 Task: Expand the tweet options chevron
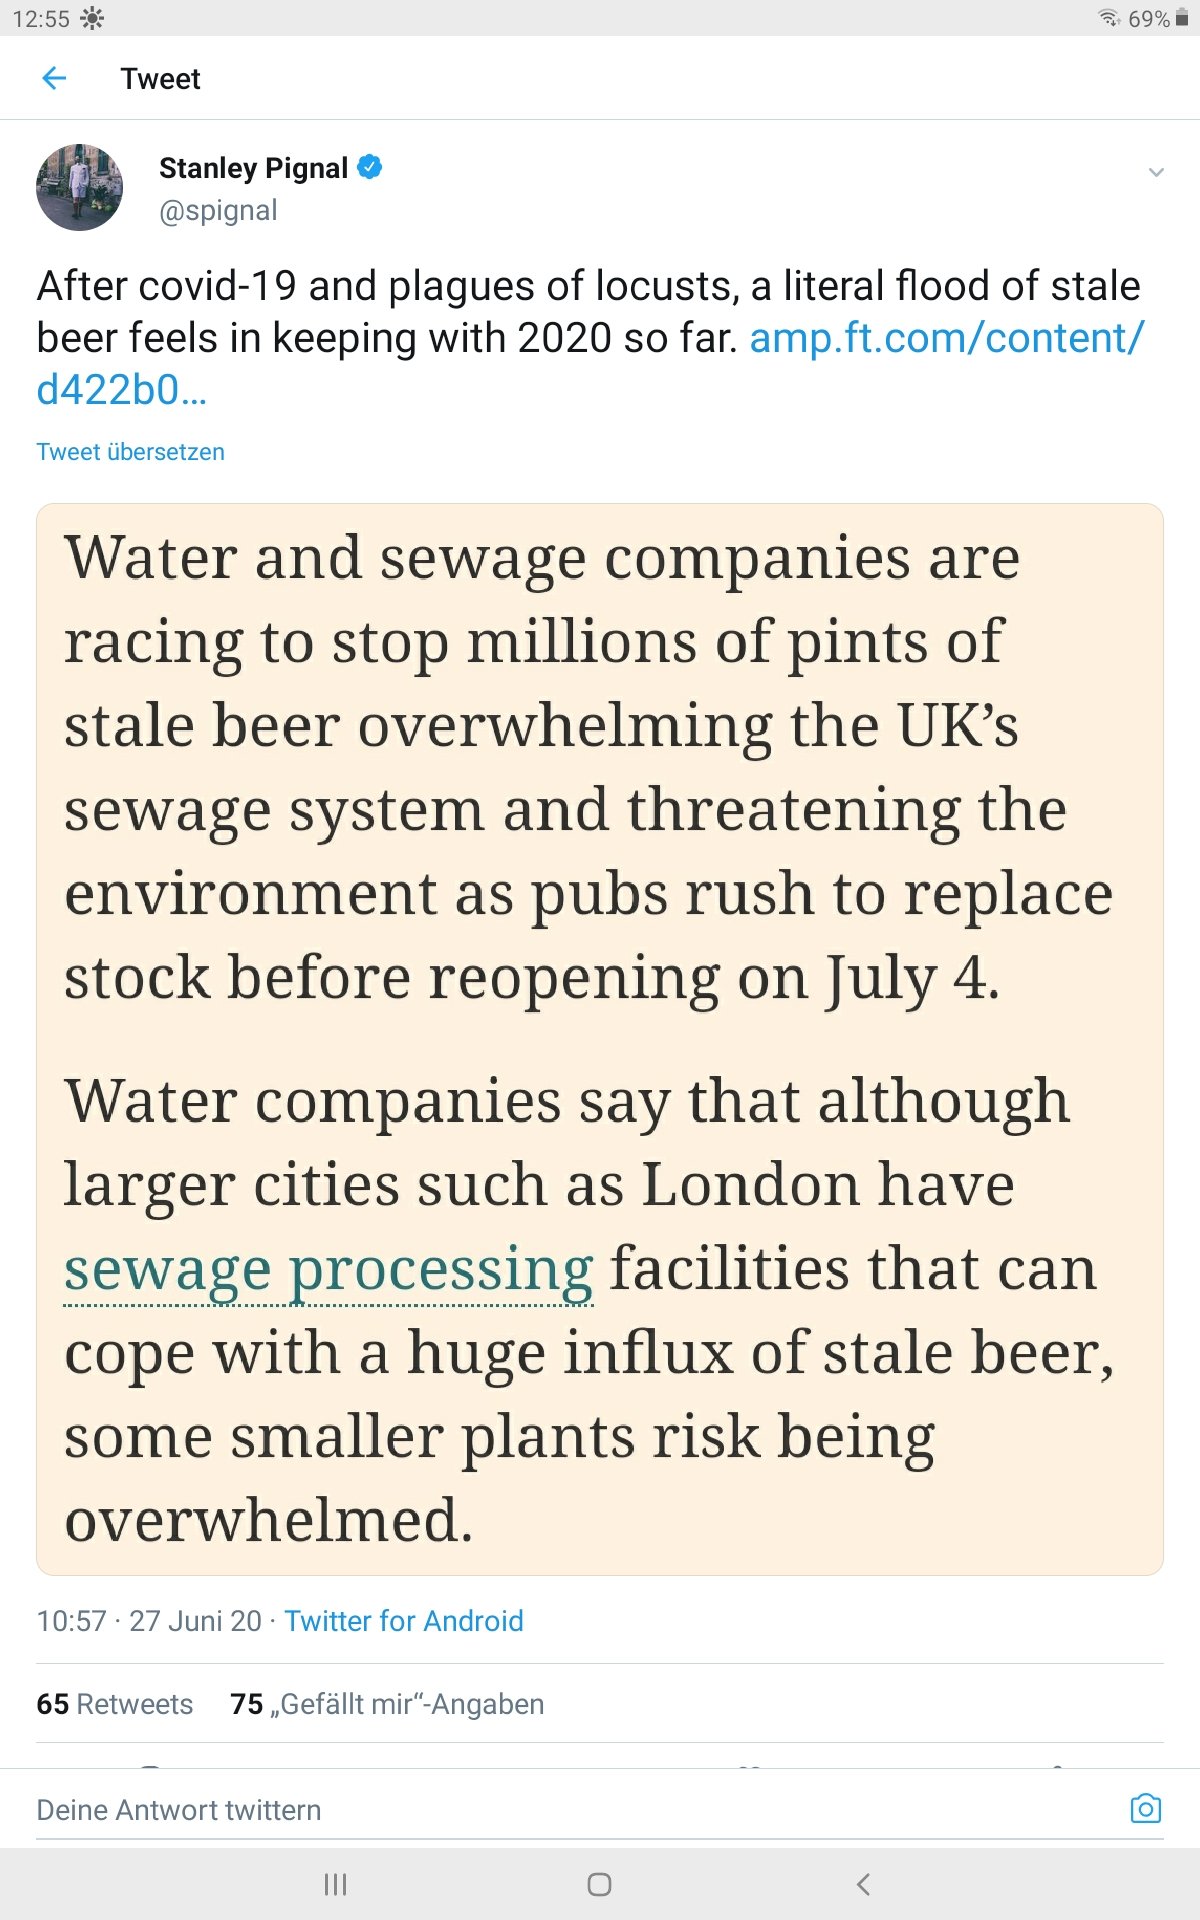coord(1156,172)
